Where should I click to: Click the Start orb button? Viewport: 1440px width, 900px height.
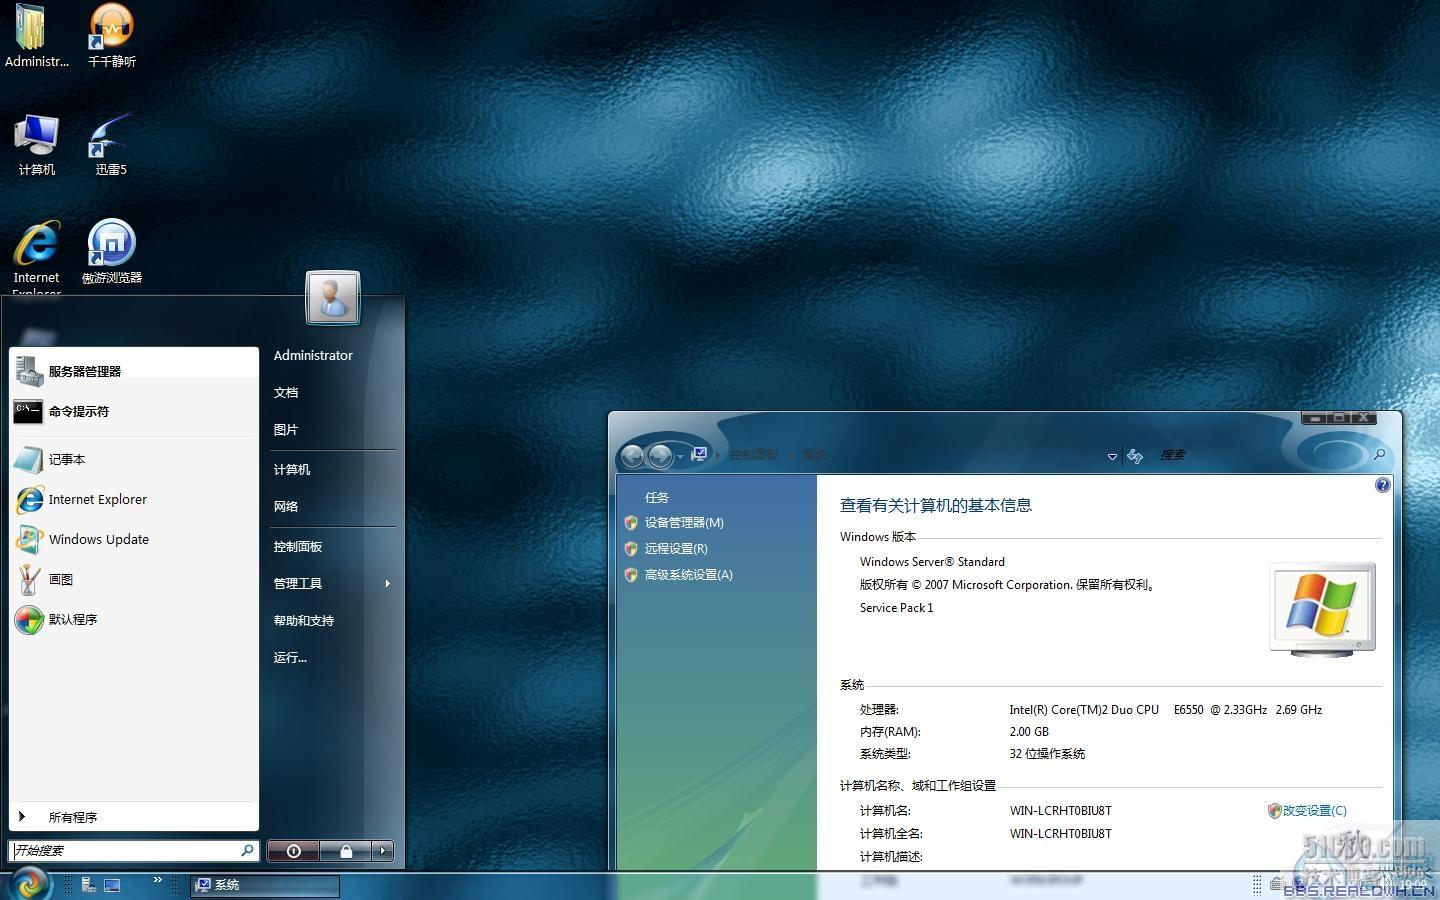[29, 884]
